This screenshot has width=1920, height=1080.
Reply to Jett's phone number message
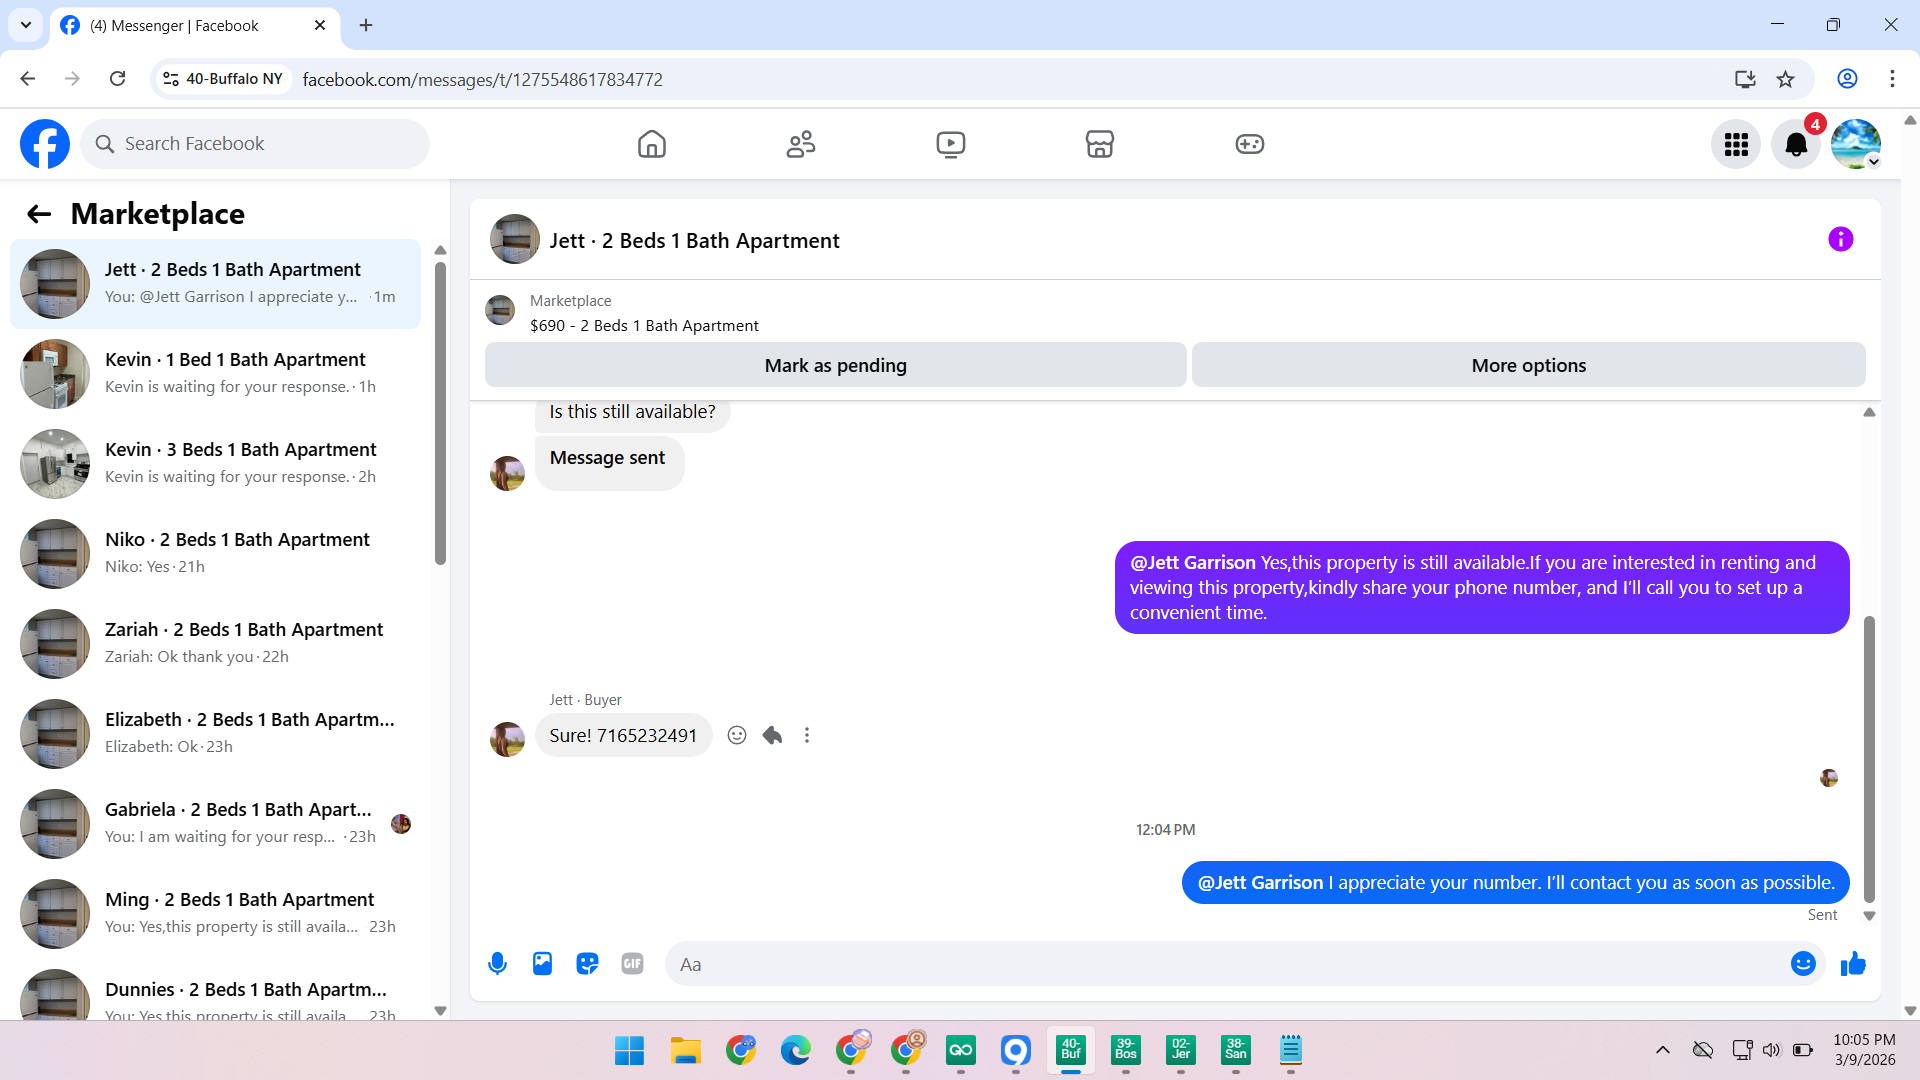pyautogui.click(x=772, y=736)
